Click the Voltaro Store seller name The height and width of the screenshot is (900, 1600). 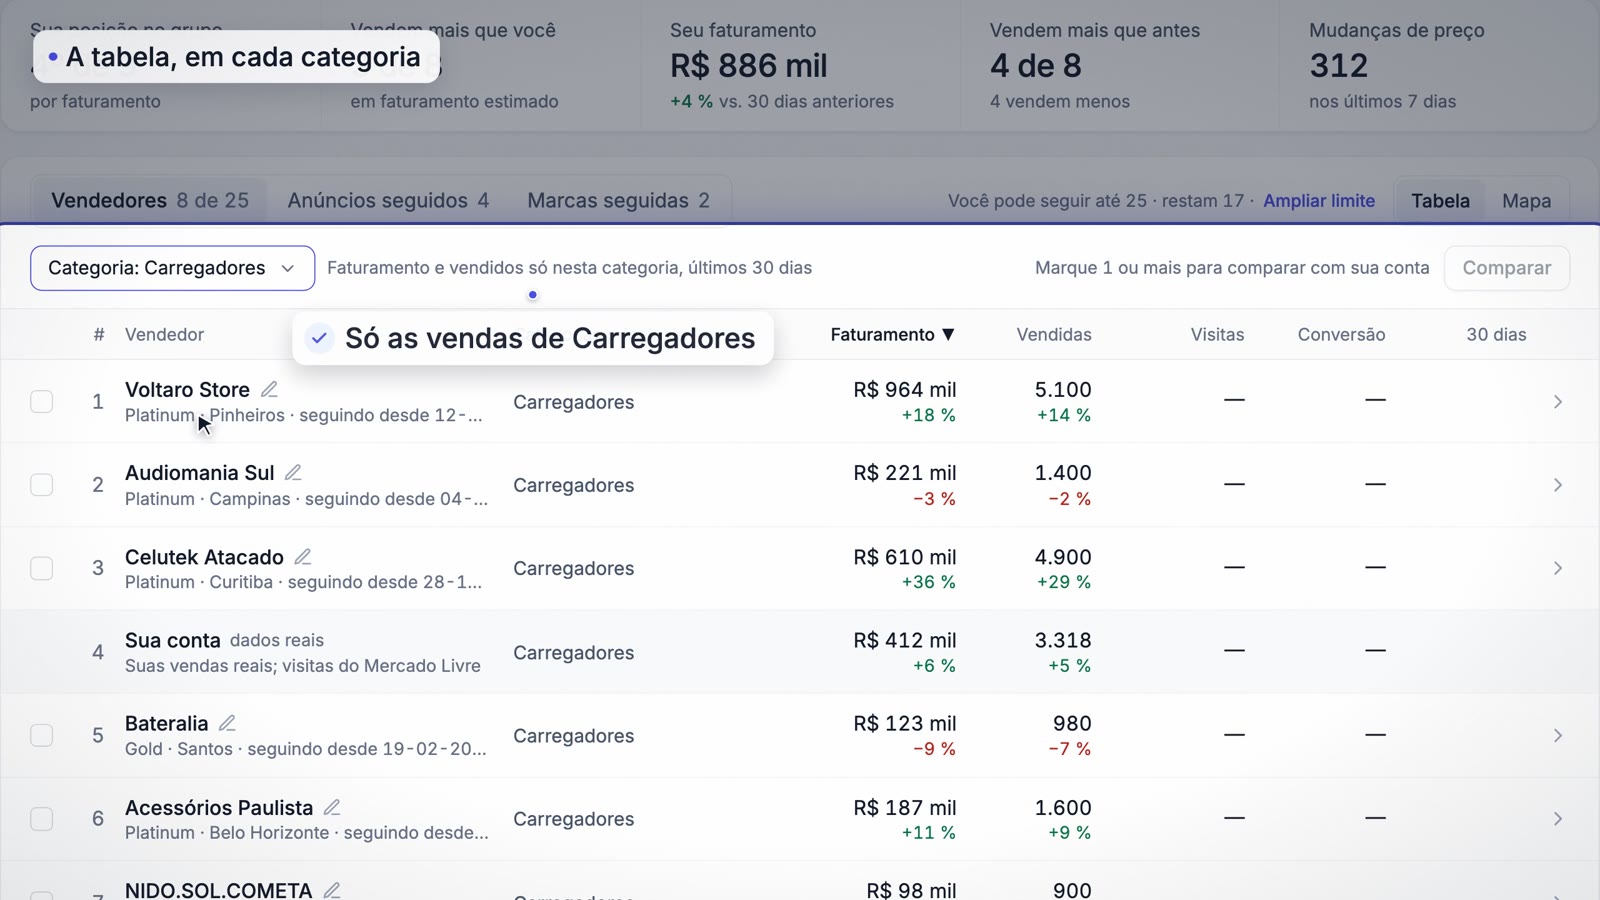pyautogui.click(x=187, y=390)
